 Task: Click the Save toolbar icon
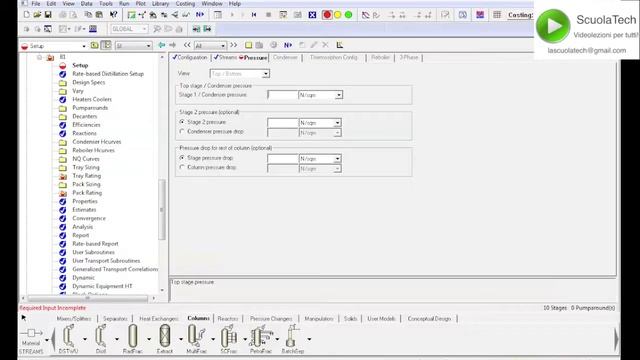point(48,15)
